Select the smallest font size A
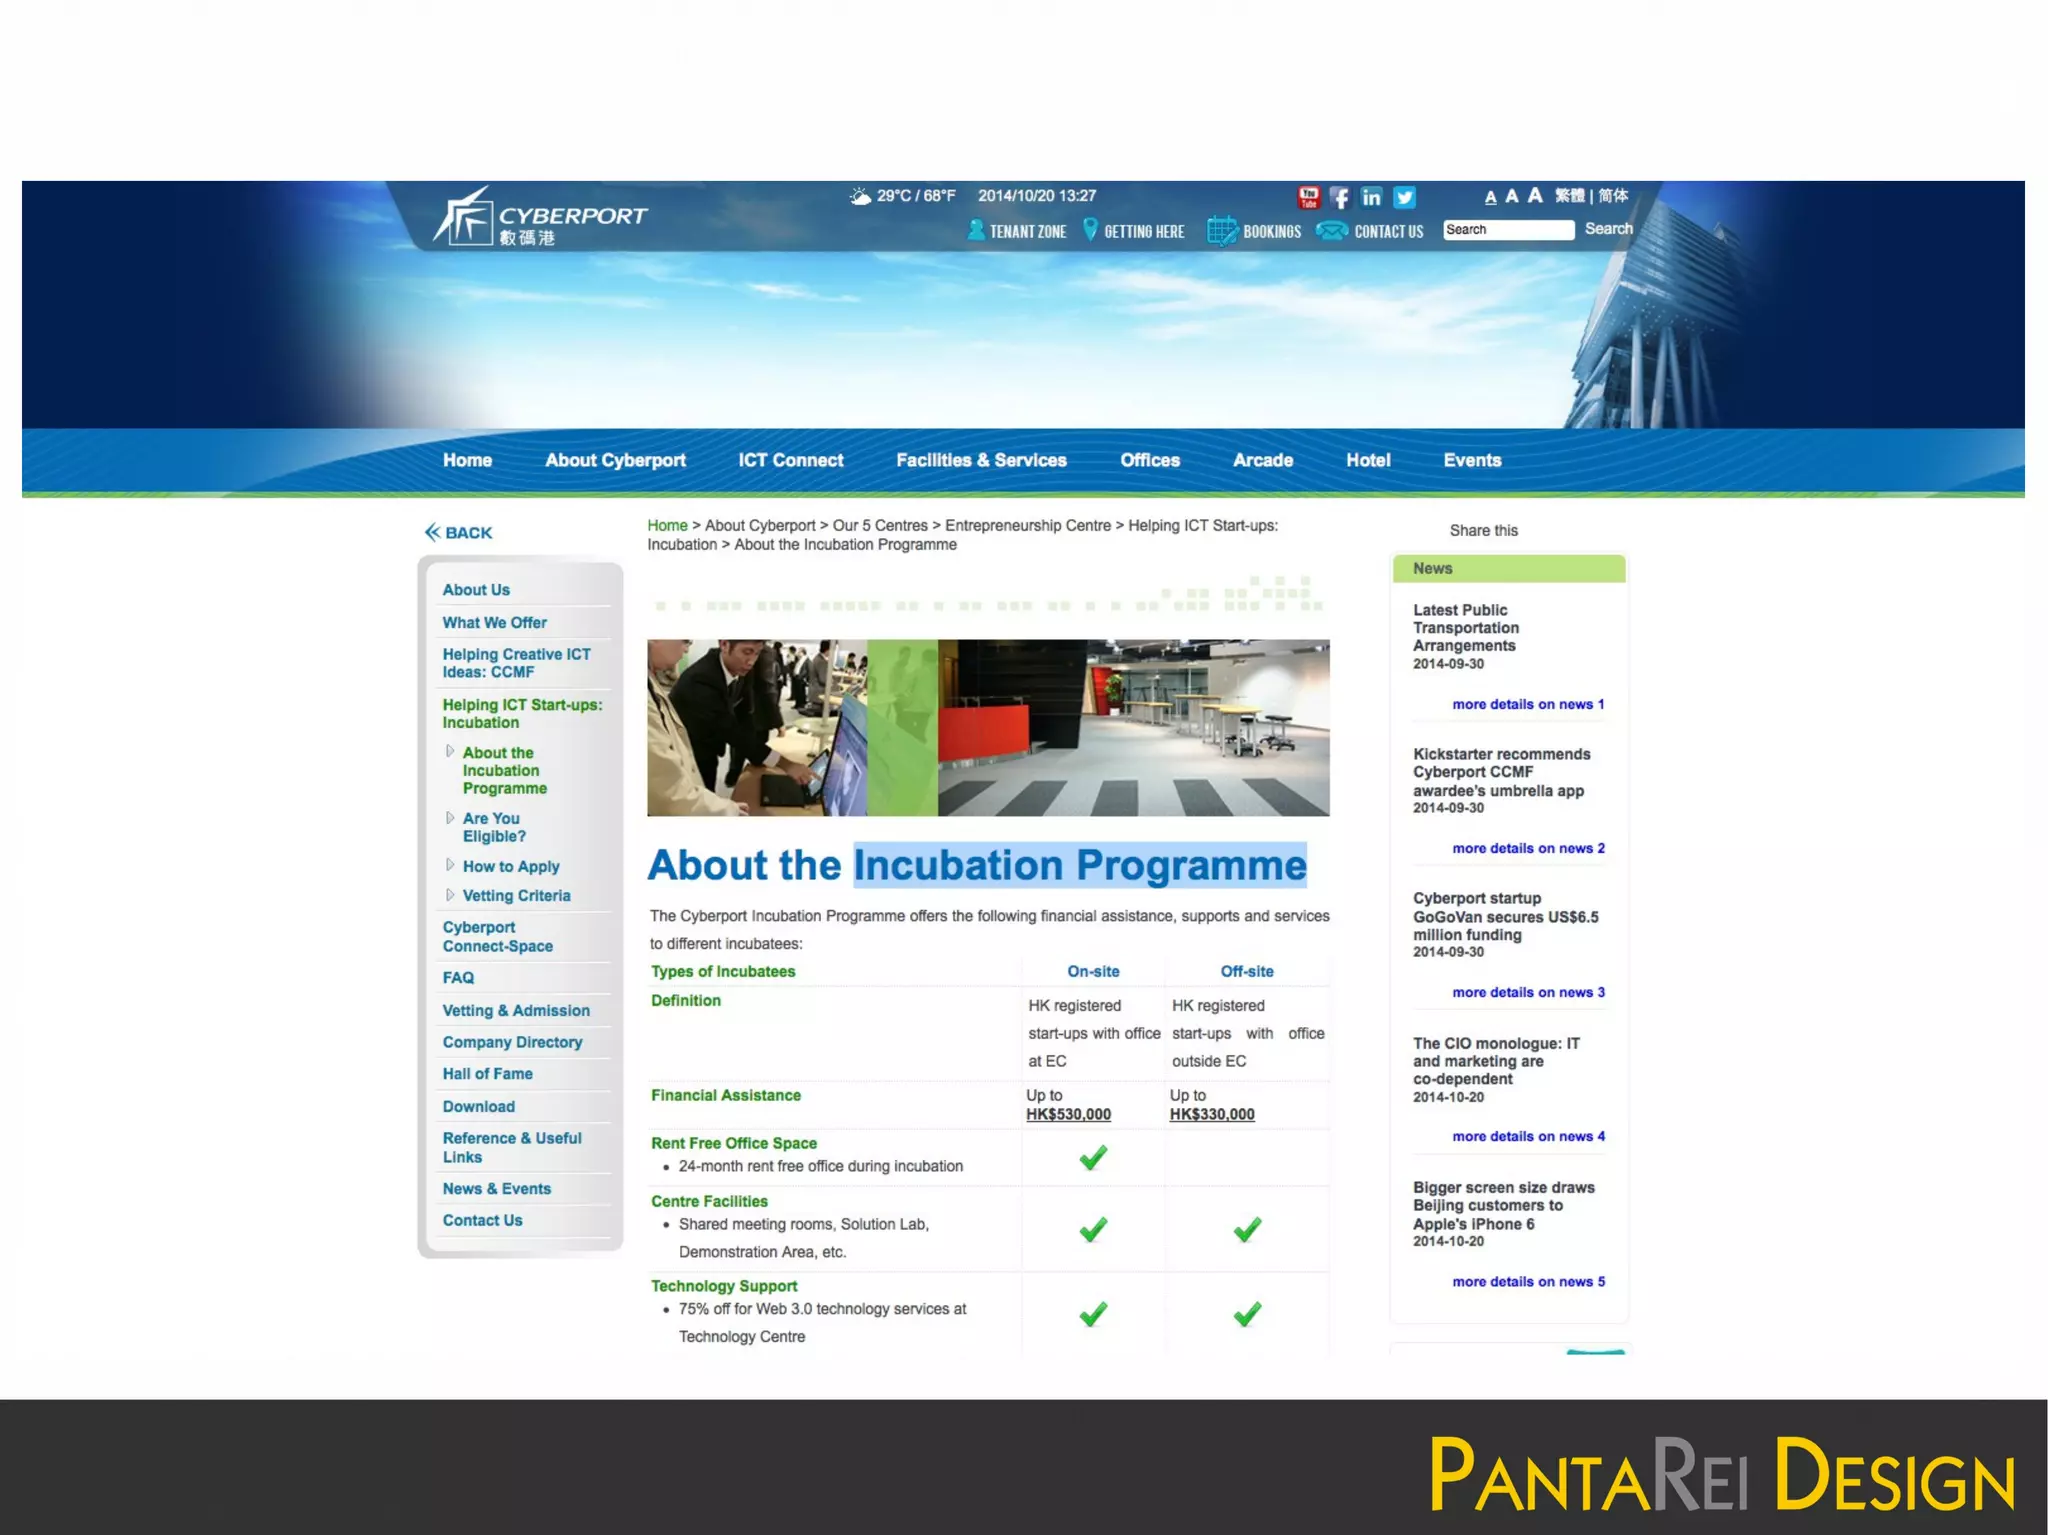Image resolution: width=2048 pixels, height=1535 pixels. [x=1490, y=197]
